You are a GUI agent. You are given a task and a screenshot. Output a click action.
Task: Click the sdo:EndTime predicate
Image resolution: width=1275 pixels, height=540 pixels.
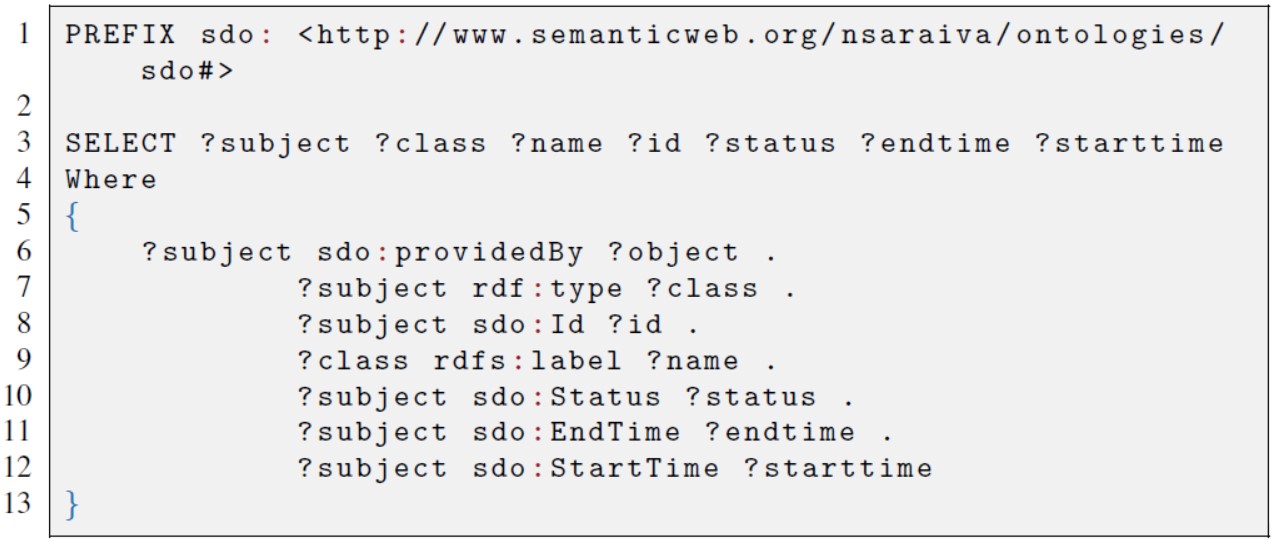[575, 433]
